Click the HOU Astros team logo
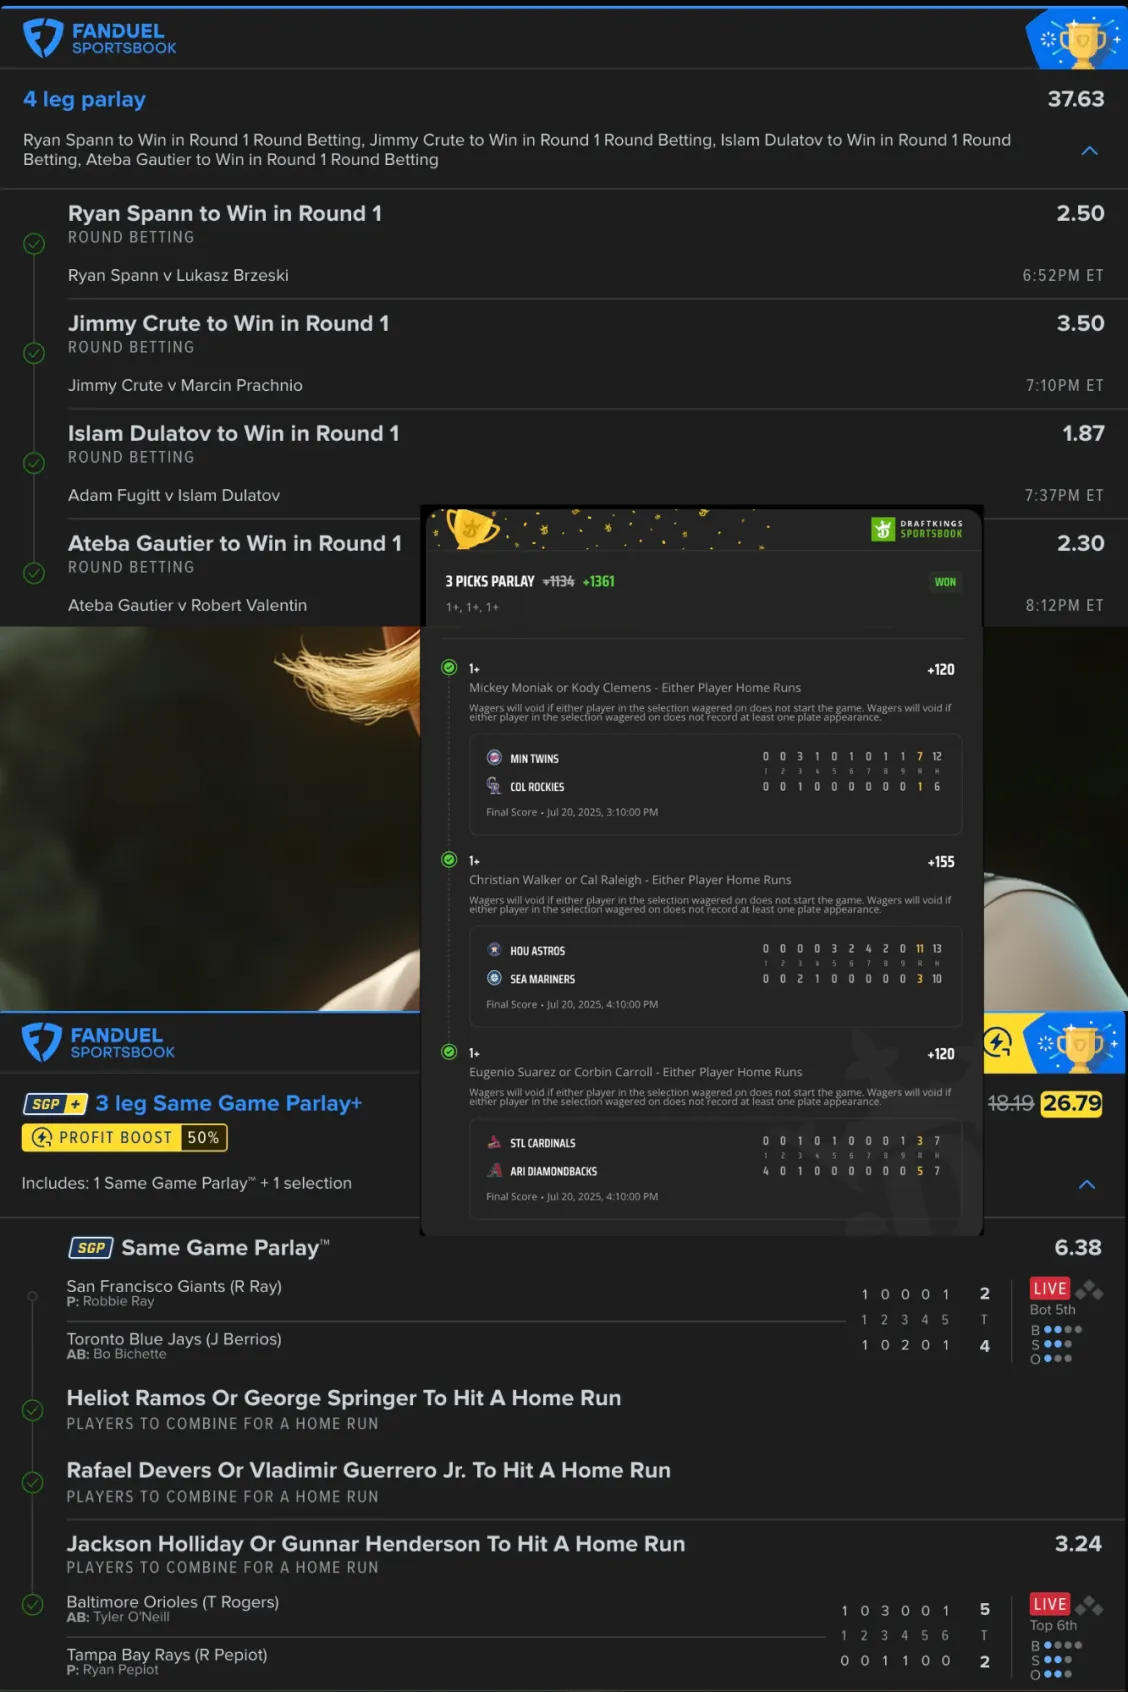 494,949
